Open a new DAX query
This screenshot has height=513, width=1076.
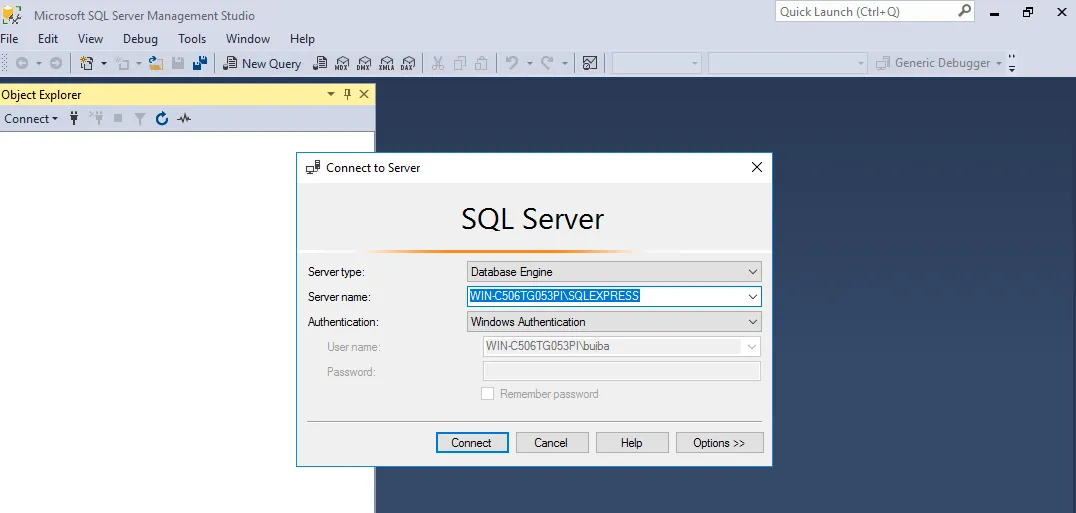coord(408,63)
